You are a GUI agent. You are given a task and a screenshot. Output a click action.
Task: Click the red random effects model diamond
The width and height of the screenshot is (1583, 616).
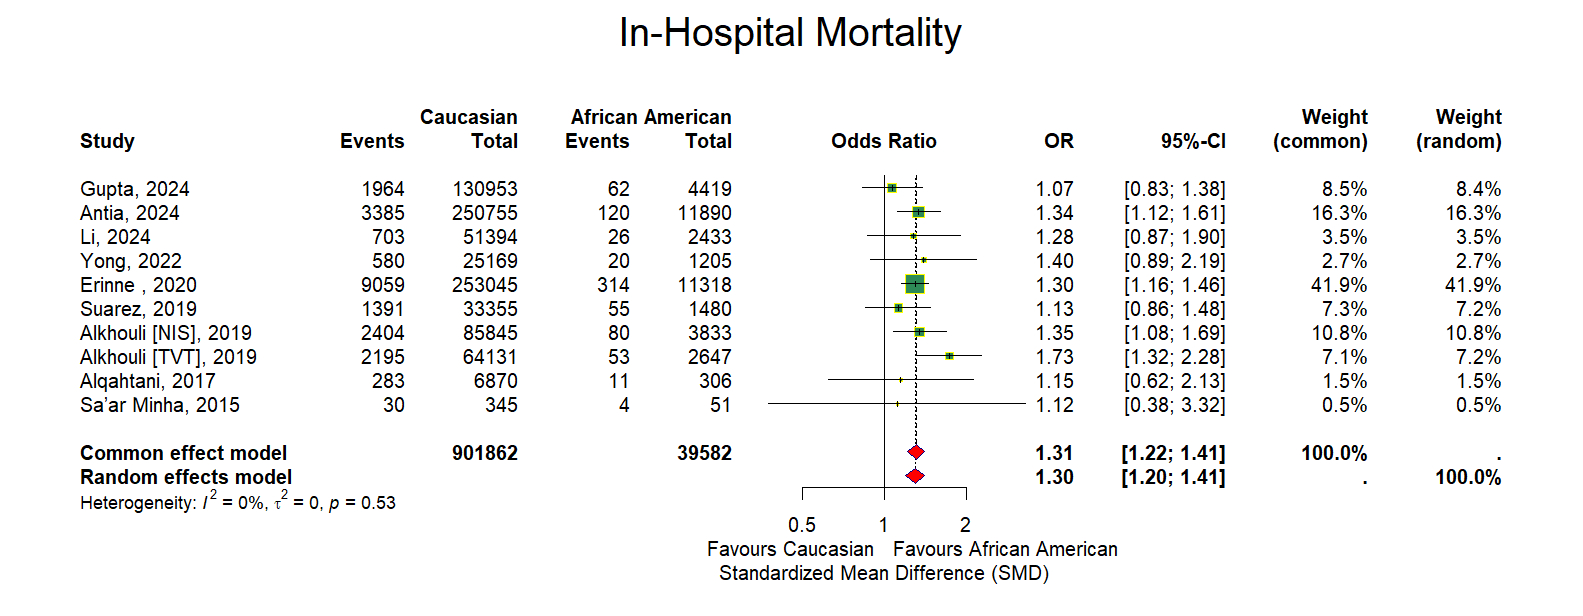click(x=914, y=477)
